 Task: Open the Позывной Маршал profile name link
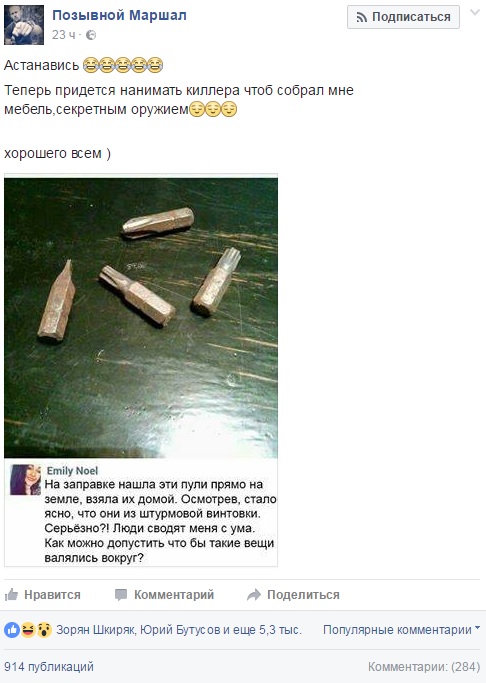click(119, 15)
